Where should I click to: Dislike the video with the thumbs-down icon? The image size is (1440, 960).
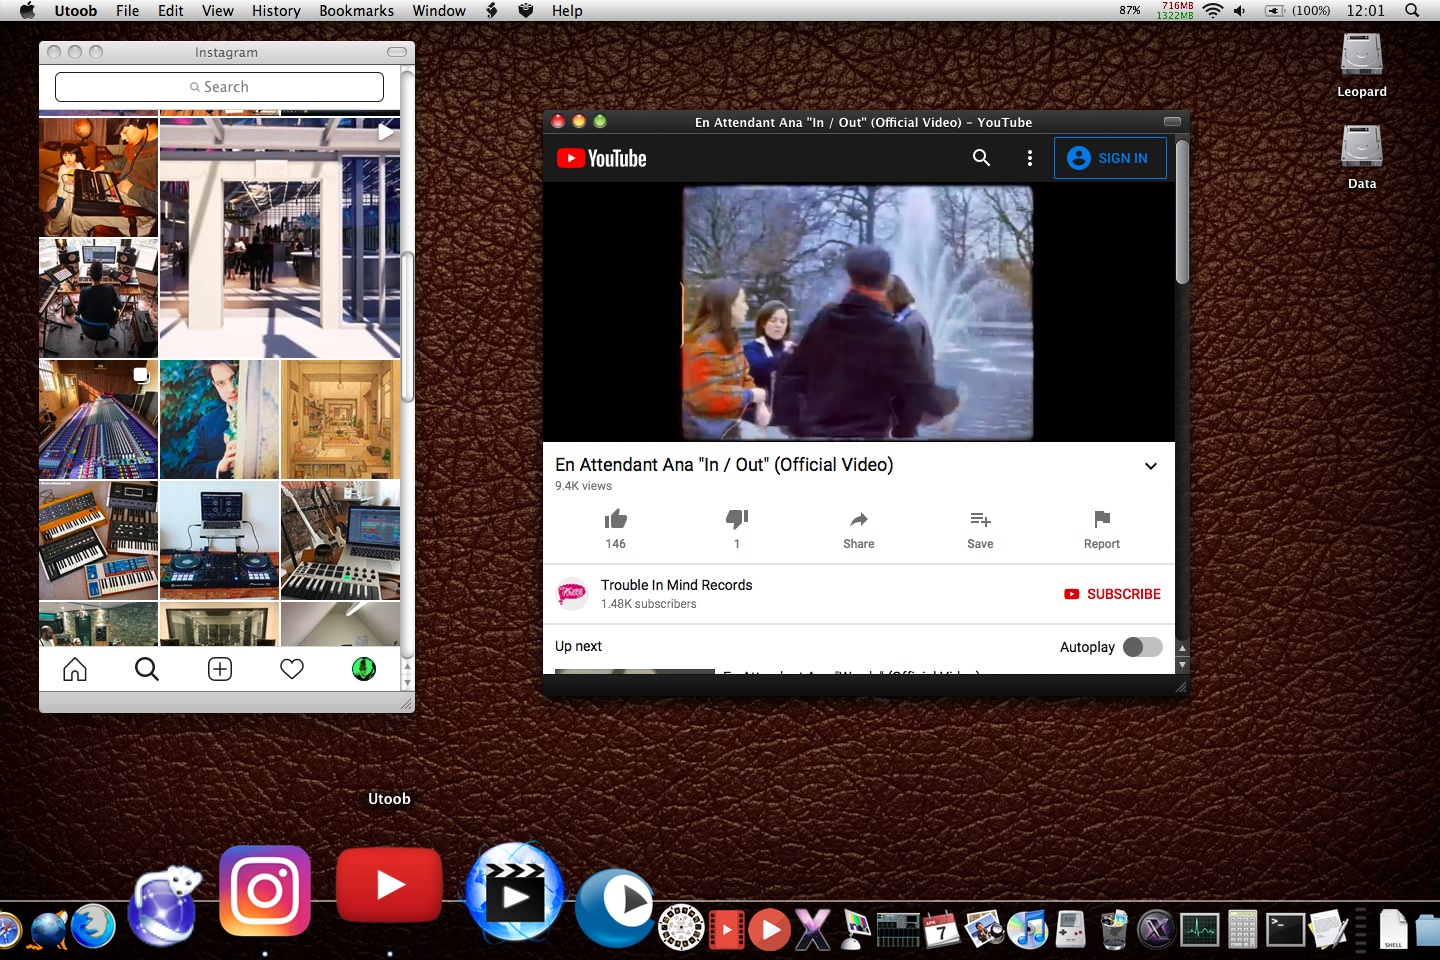(x=737, y=519)
